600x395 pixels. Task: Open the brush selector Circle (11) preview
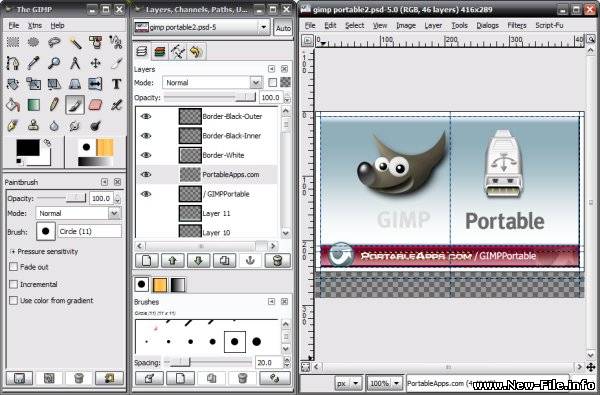tap(46, 231)
